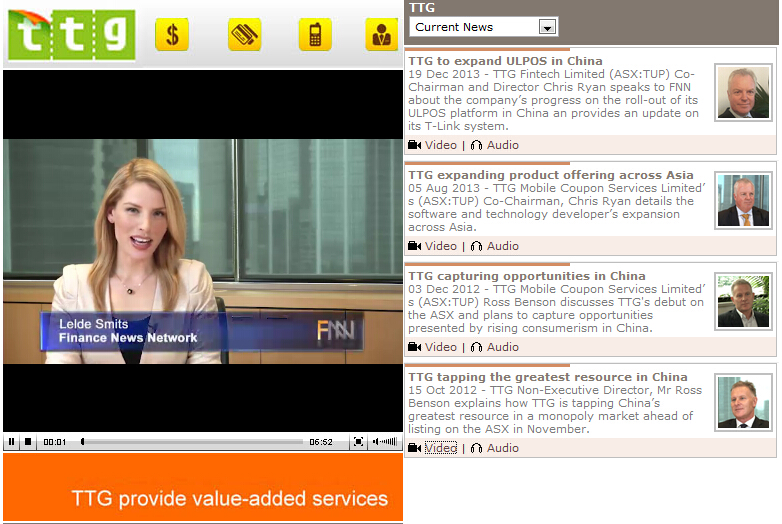Pause the video playback
Viewport: 782px width, 524px height.
tap(11, 442)
